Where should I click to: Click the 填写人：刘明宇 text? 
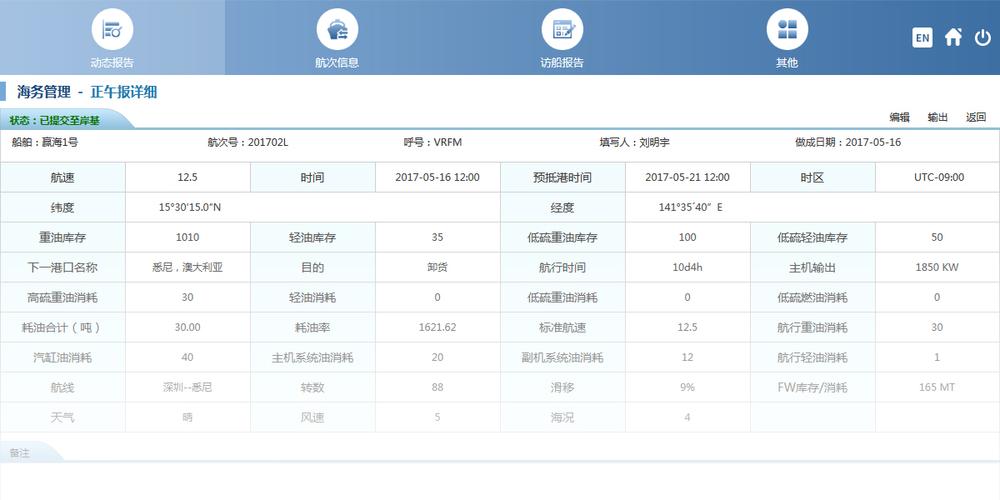(x=635, y=142)
